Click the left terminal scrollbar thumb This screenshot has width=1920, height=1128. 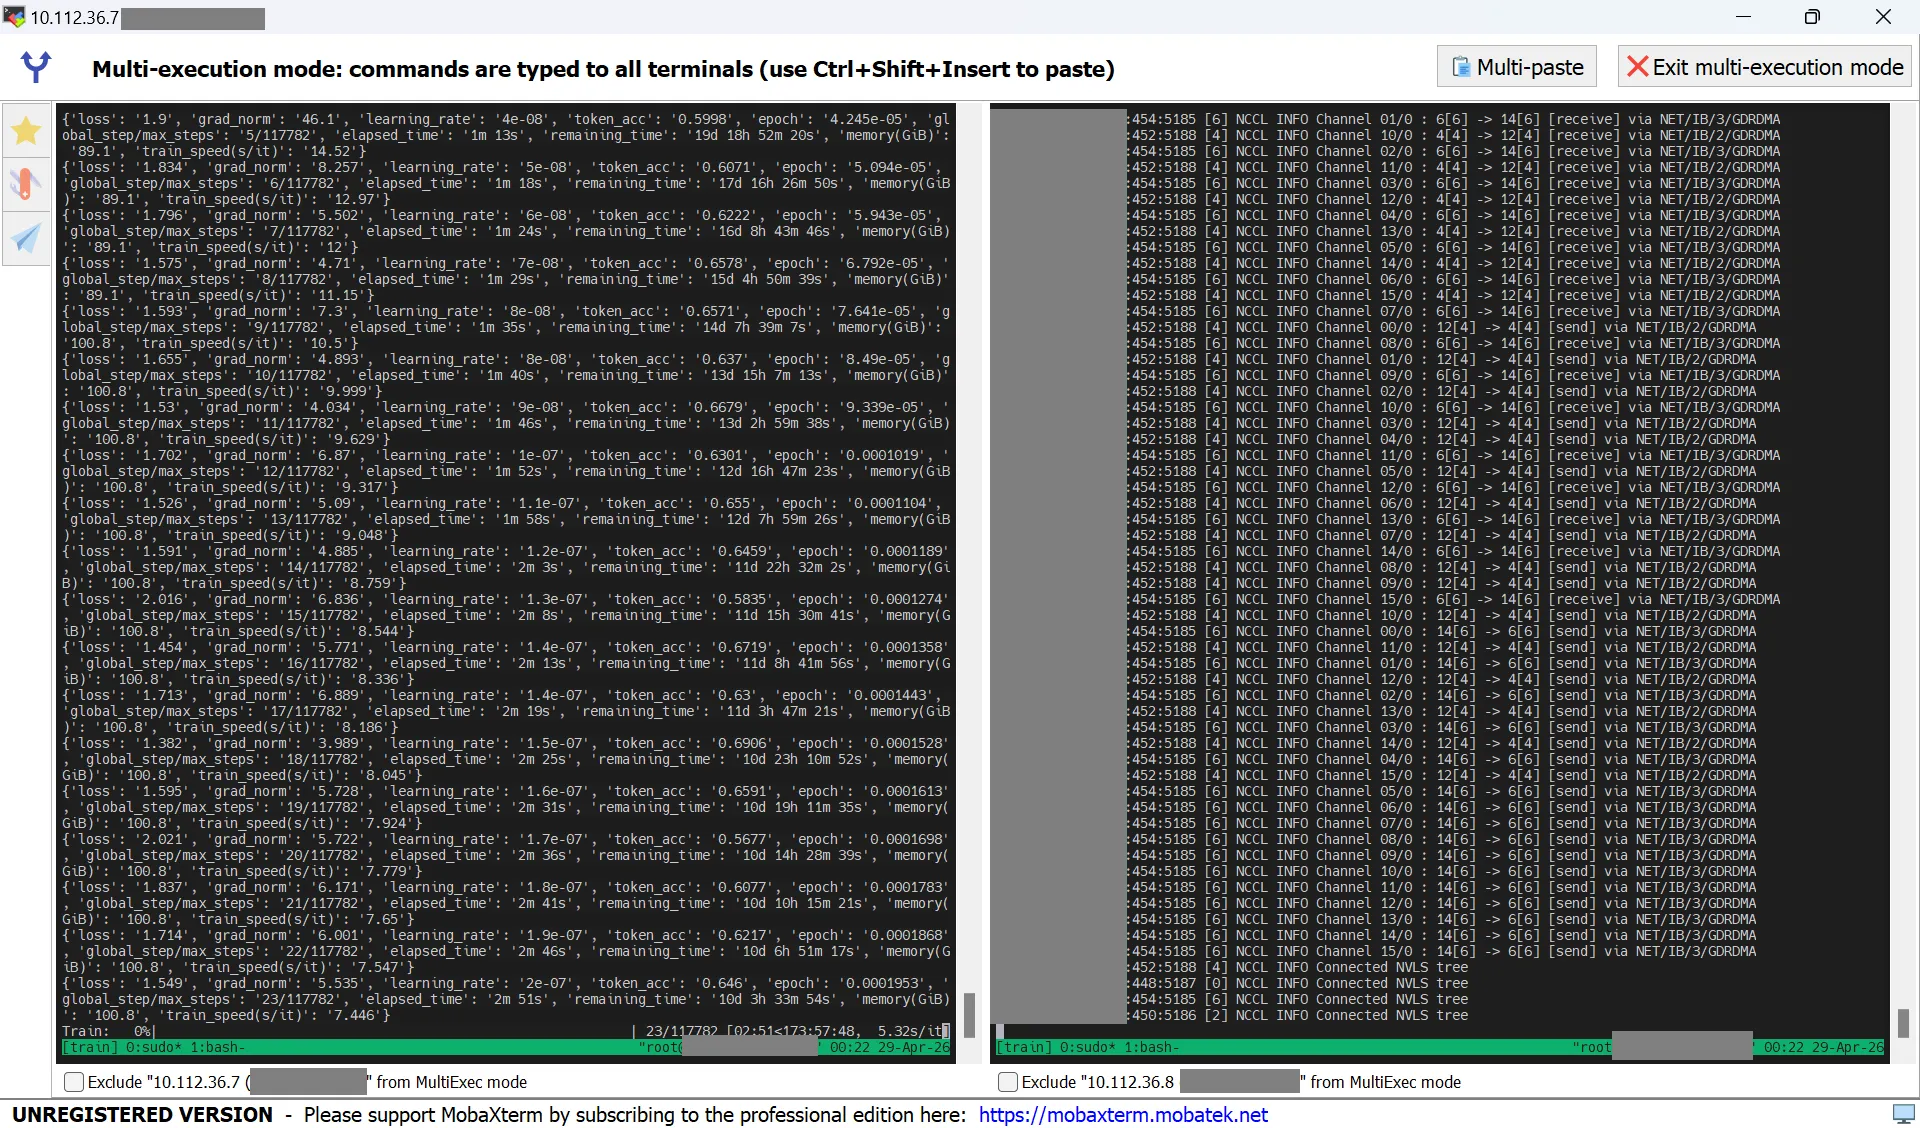coord(968,1014)
